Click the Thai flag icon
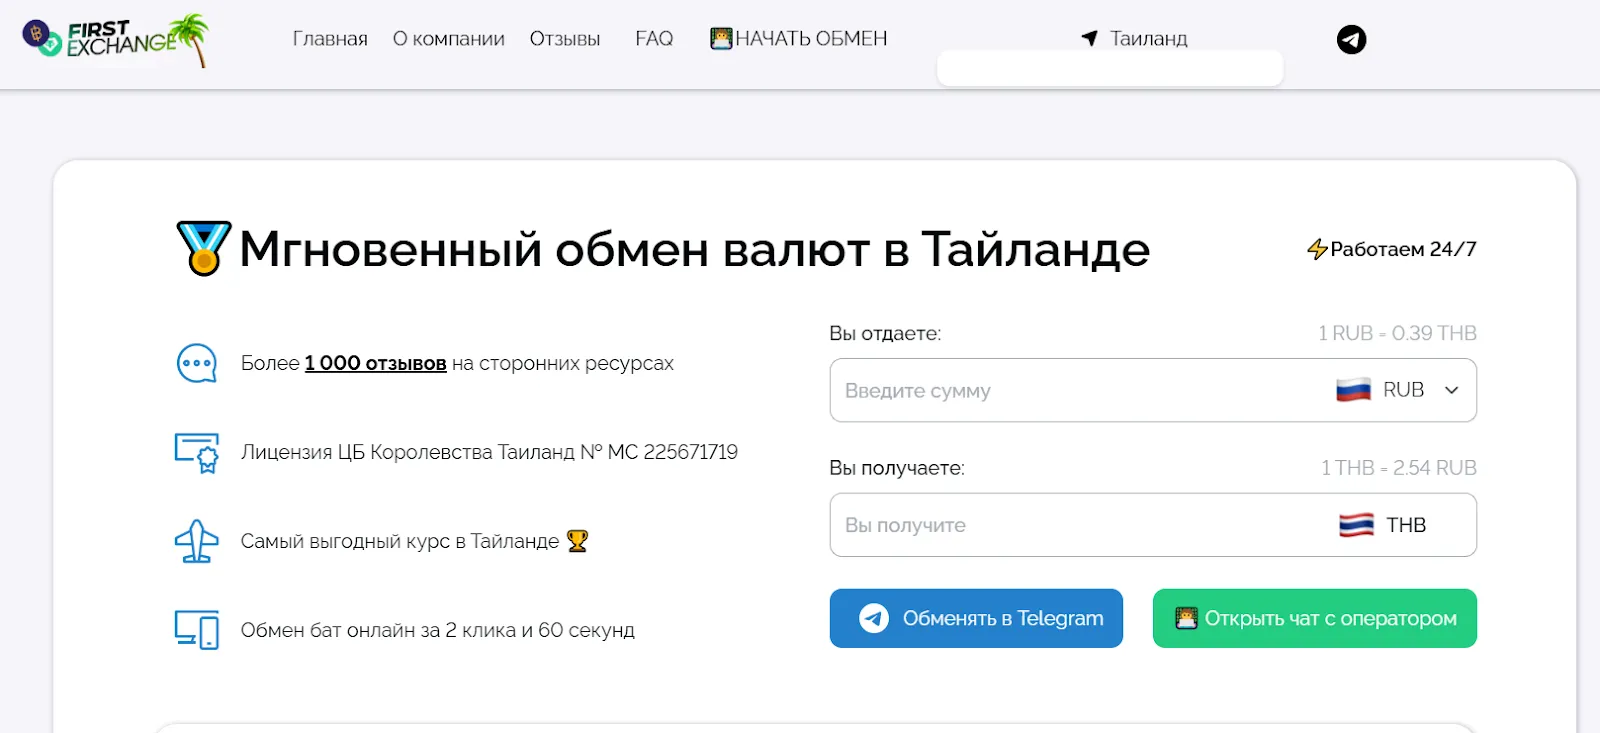This screenshot has height=733, width=1600. [x=1356, y=525]
